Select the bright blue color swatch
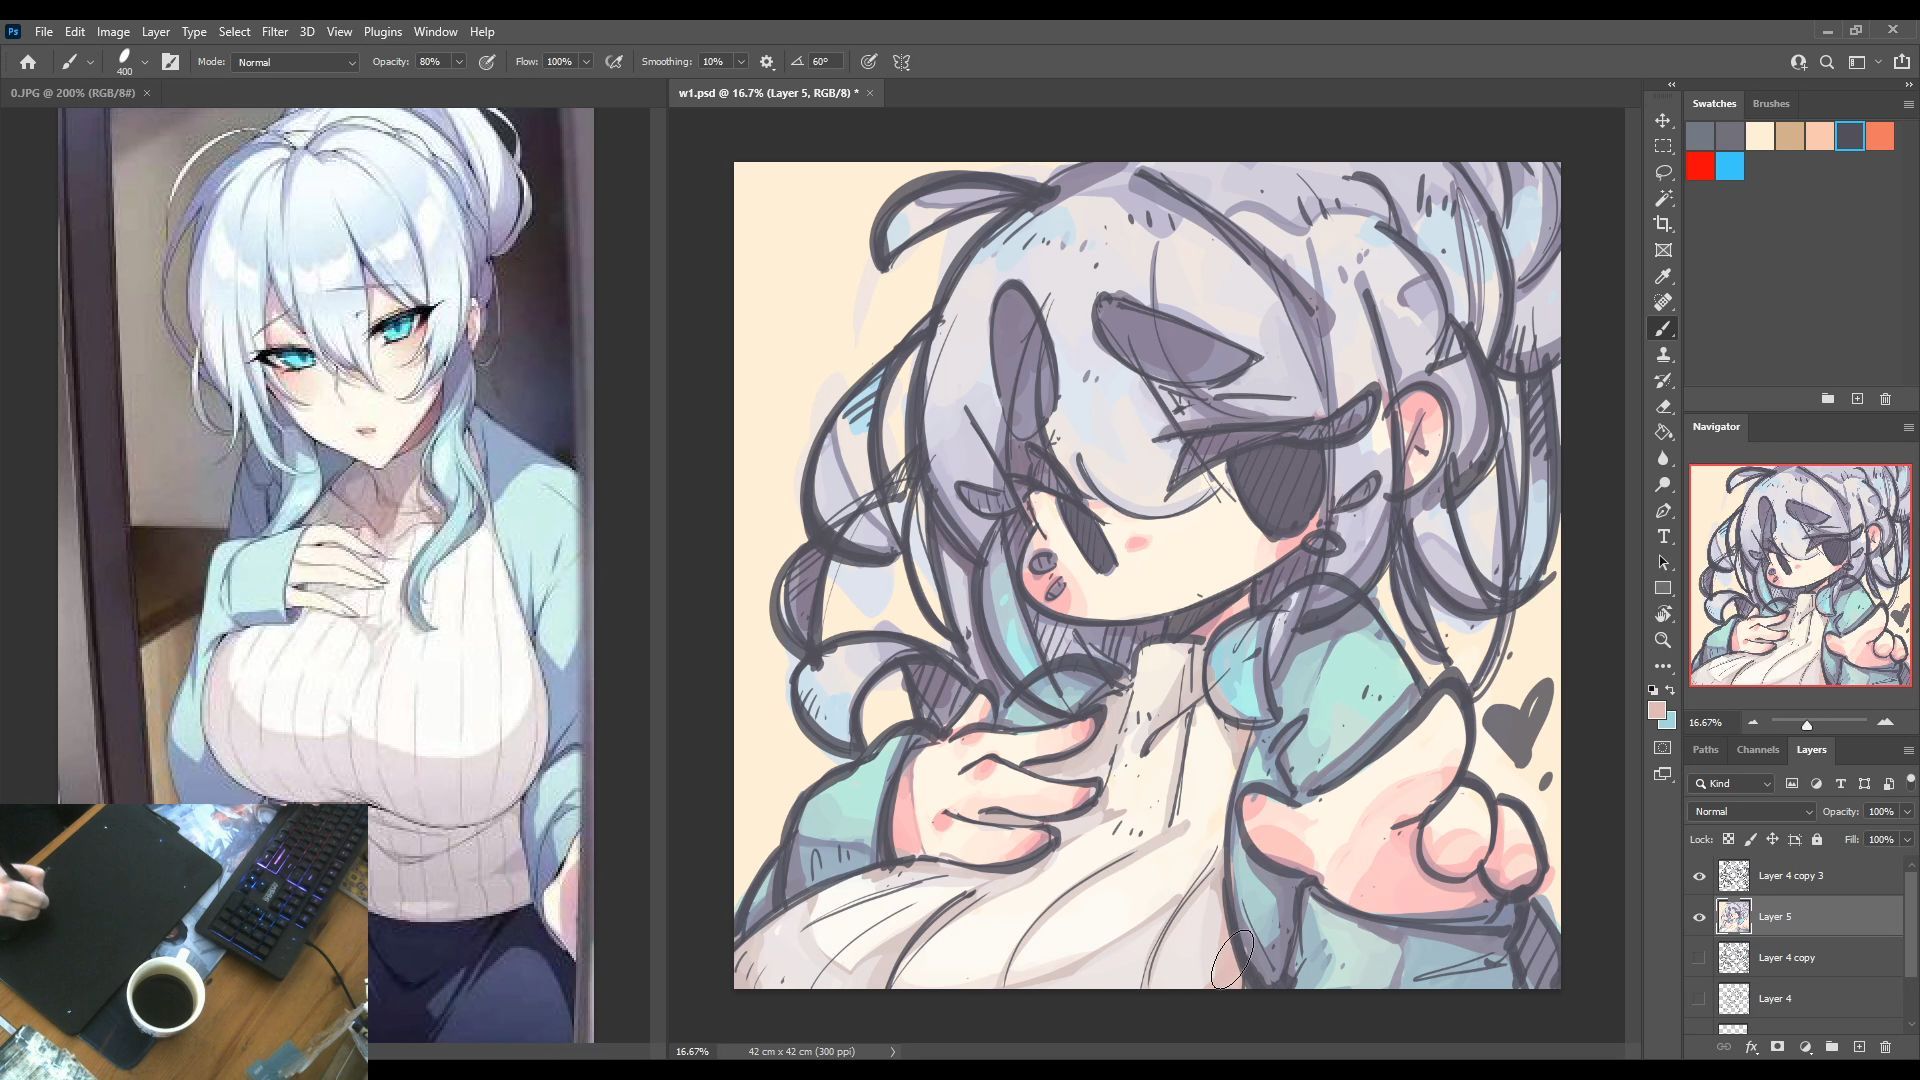Viewport: 1920px width, 1080px height. pyautogui.click(x=1730, y=166)
